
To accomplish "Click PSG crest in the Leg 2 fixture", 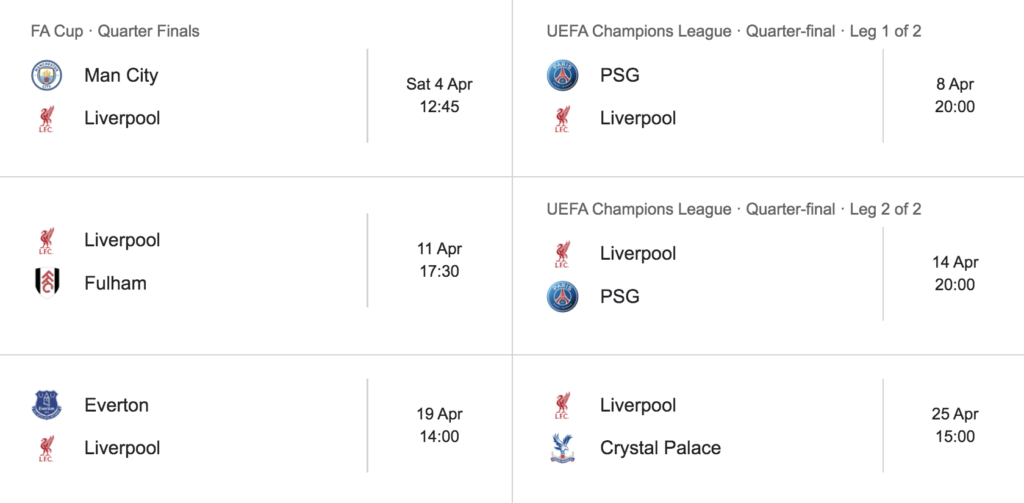I will pos(562,297).
